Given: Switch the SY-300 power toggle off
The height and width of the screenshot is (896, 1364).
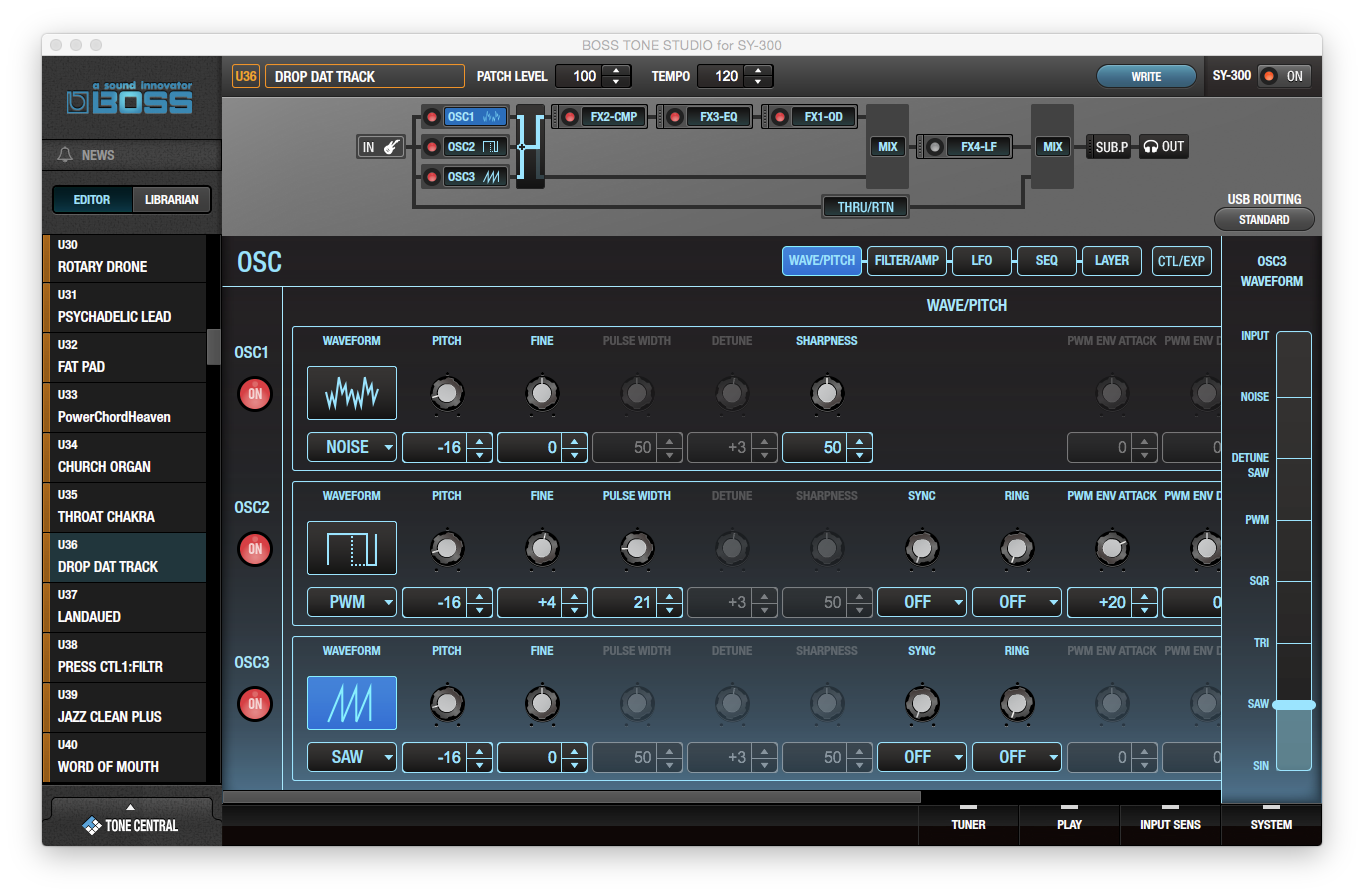Looking at the screenshot, I should [x=1283, y=74].
